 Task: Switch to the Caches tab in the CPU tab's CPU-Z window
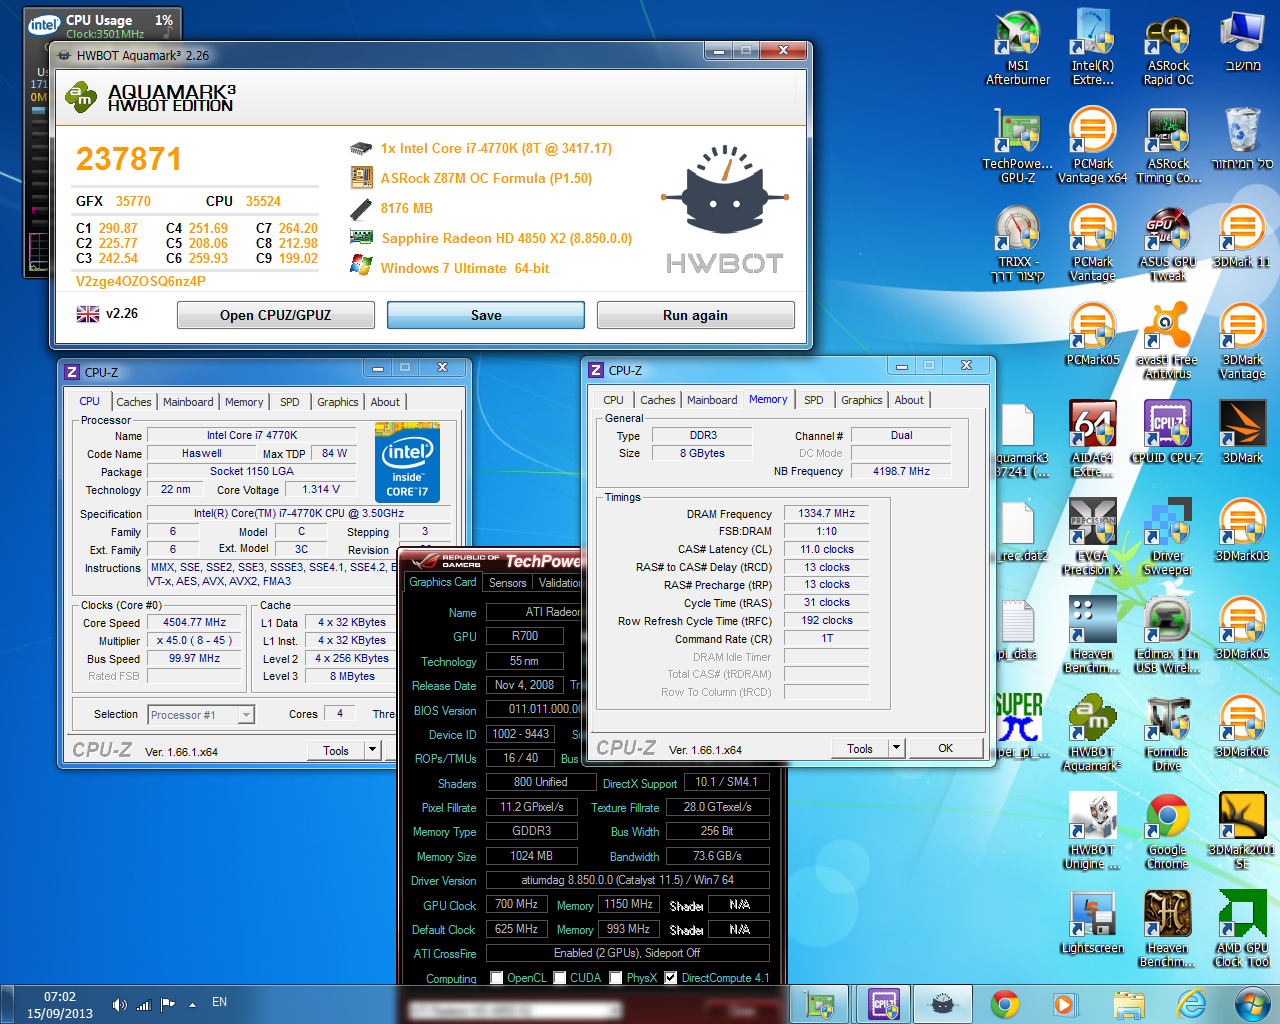click(134, 402)
